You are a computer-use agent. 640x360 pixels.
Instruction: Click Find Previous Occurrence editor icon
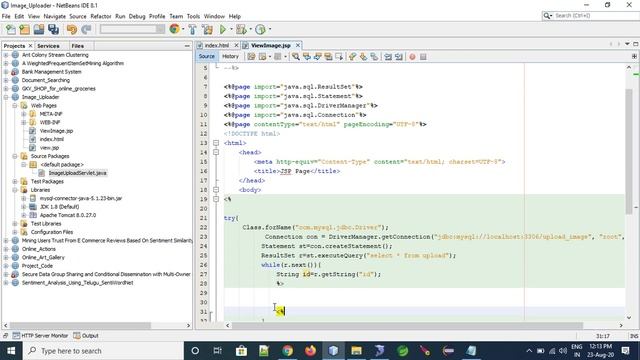click(307, 57)
